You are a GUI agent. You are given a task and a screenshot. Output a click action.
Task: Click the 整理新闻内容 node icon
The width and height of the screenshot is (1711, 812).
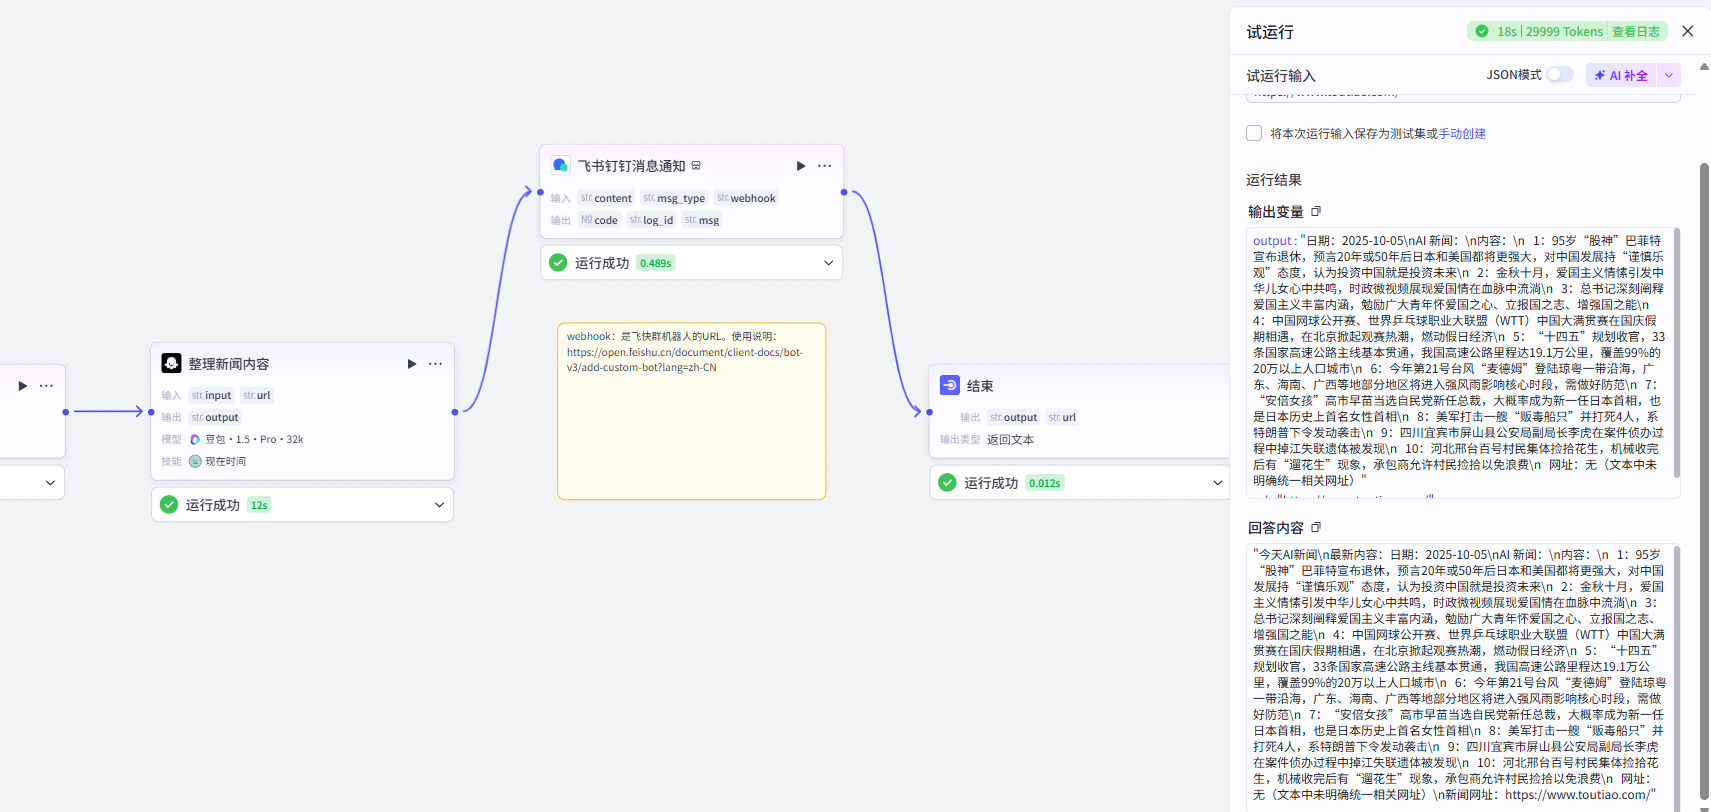(x=171, y=363)
